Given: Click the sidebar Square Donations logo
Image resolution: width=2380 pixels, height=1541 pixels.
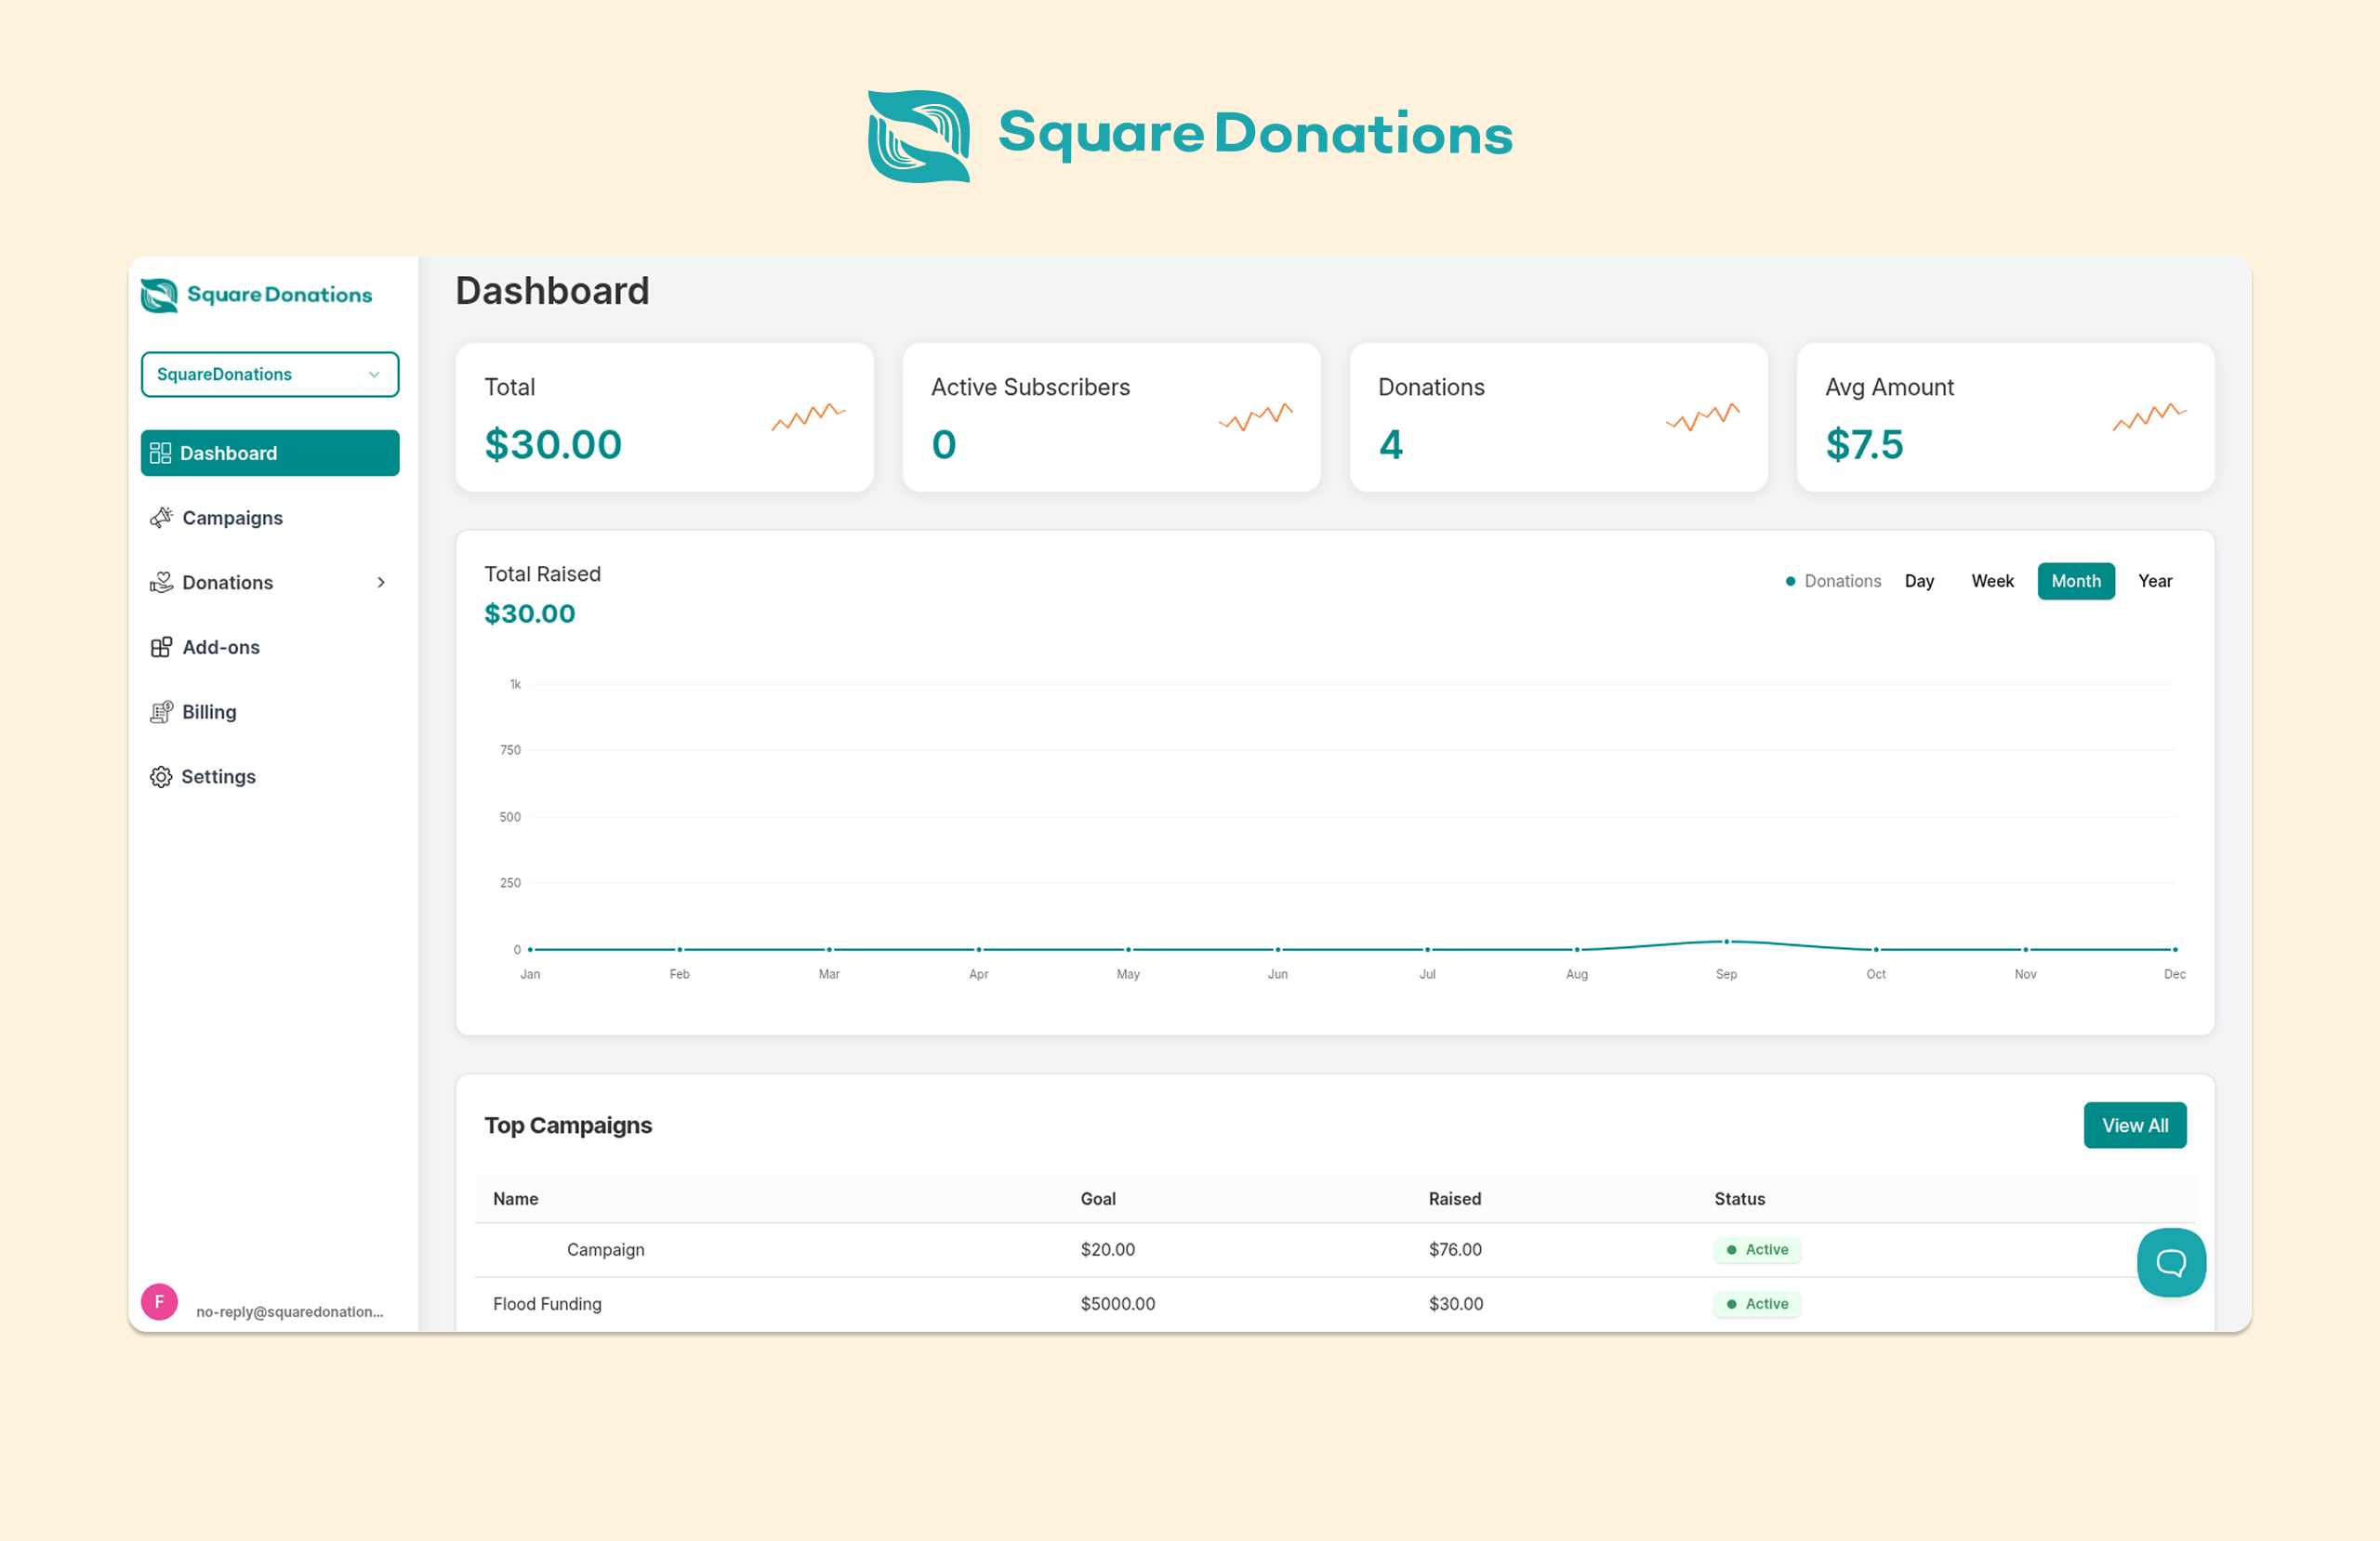Looking at the screenshot, I should click(256, 295).
